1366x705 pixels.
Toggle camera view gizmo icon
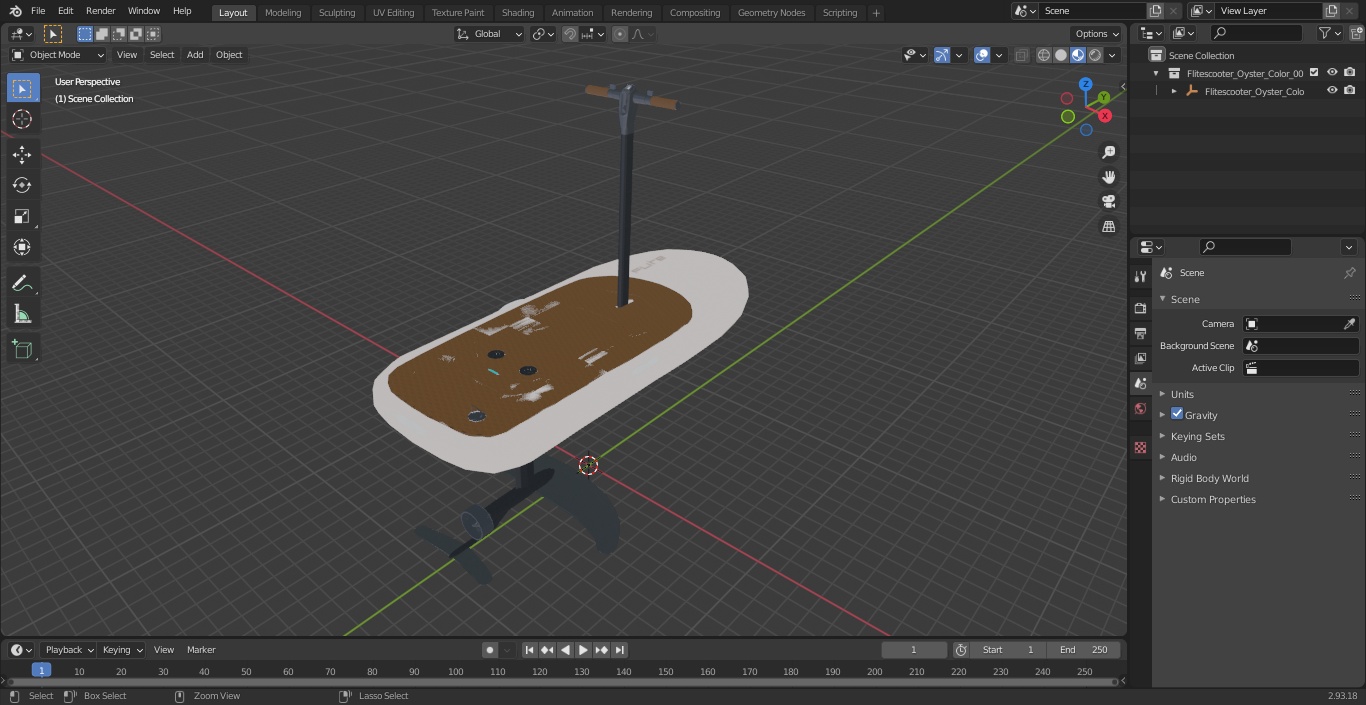[x=1108, y=201]
